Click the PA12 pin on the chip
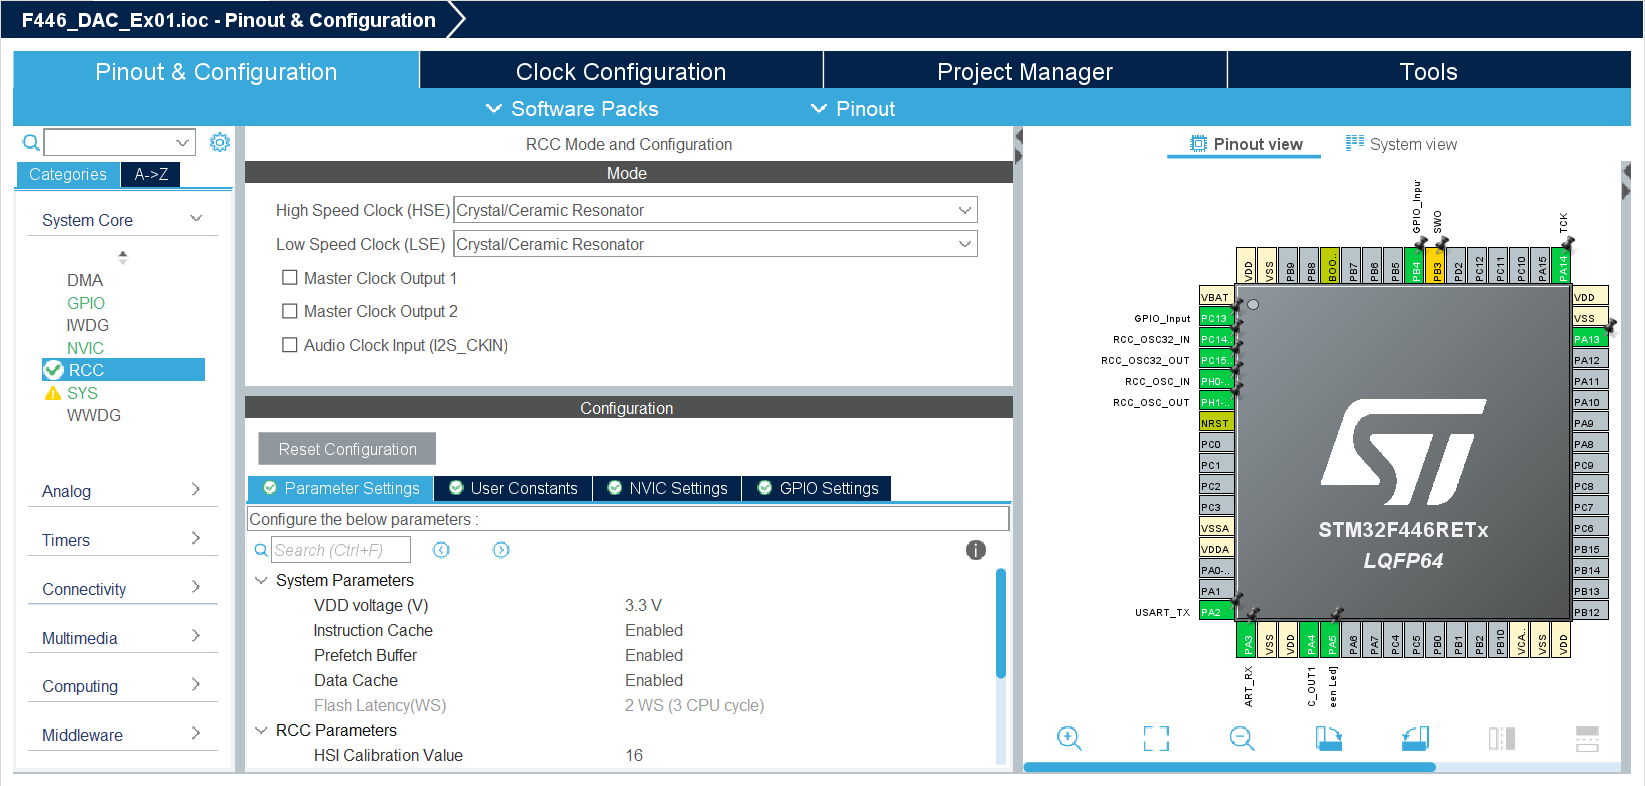 [1590, 360]
